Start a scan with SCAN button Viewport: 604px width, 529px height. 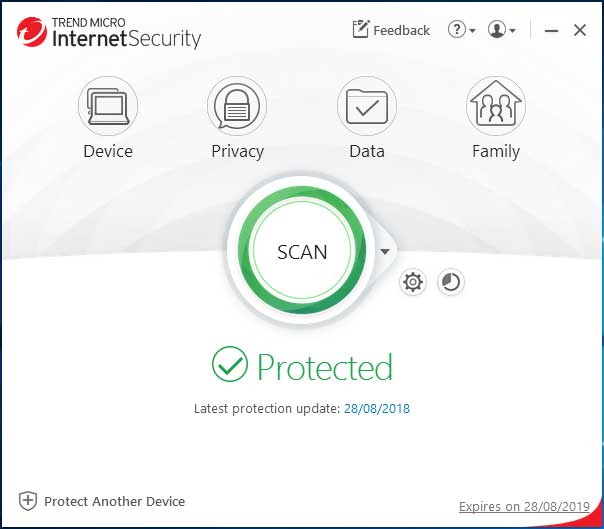(302, 250)
